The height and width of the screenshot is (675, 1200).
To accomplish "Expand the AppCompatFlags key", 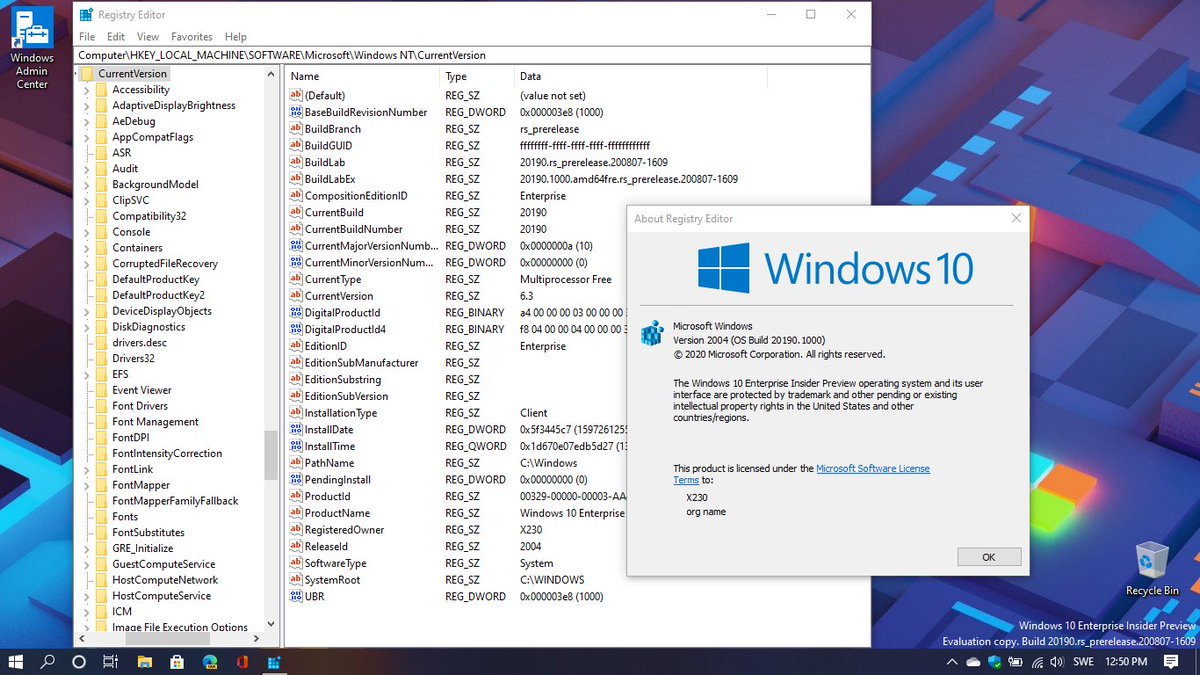I will coord(87,137).
